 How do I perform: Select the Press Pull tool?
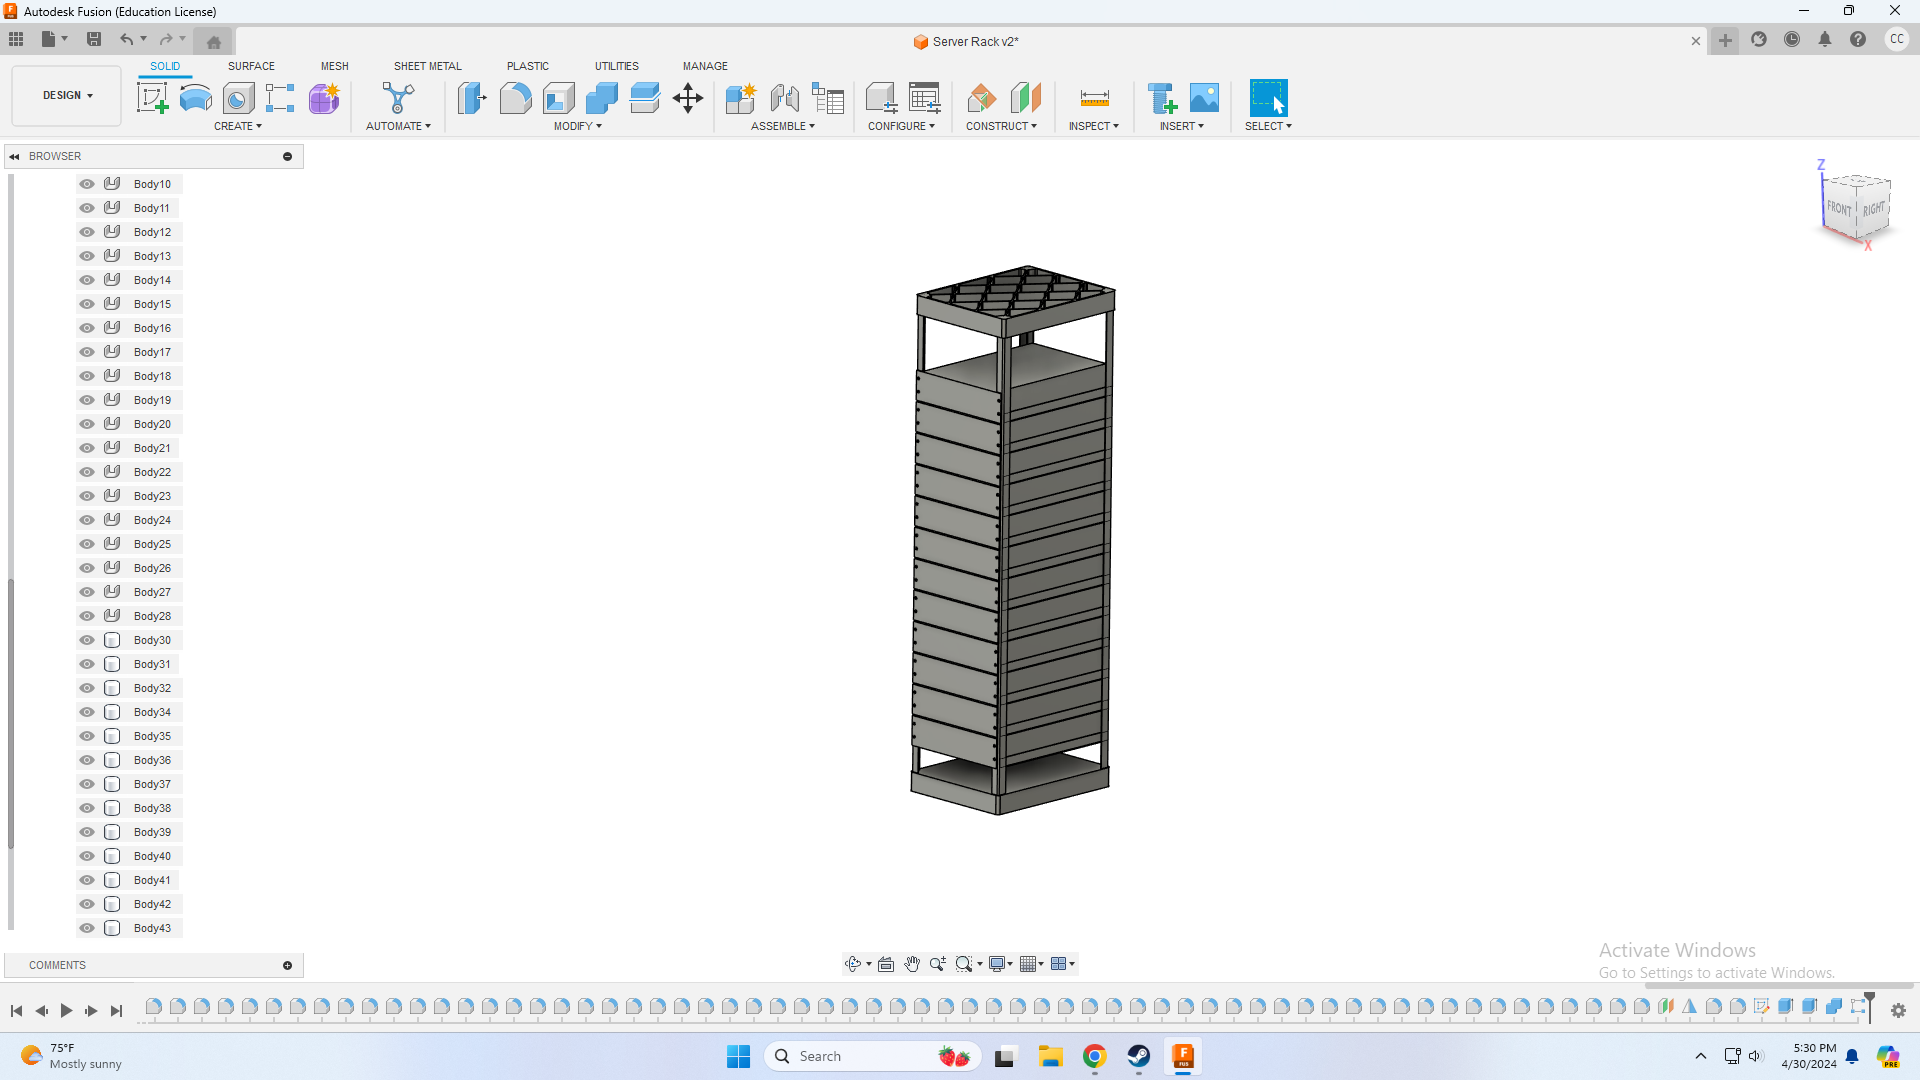coord(472,98)
